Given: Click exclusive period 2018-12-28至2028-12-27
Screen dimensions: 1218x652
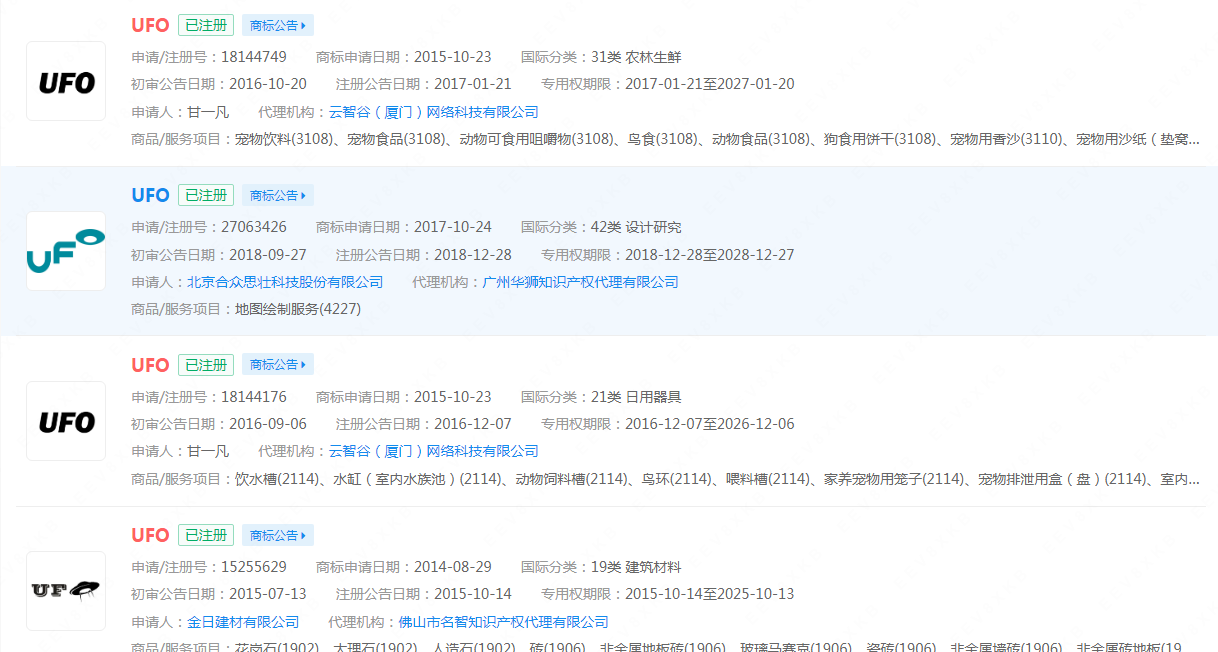Looking at the screenshot, I should [710, 254].
